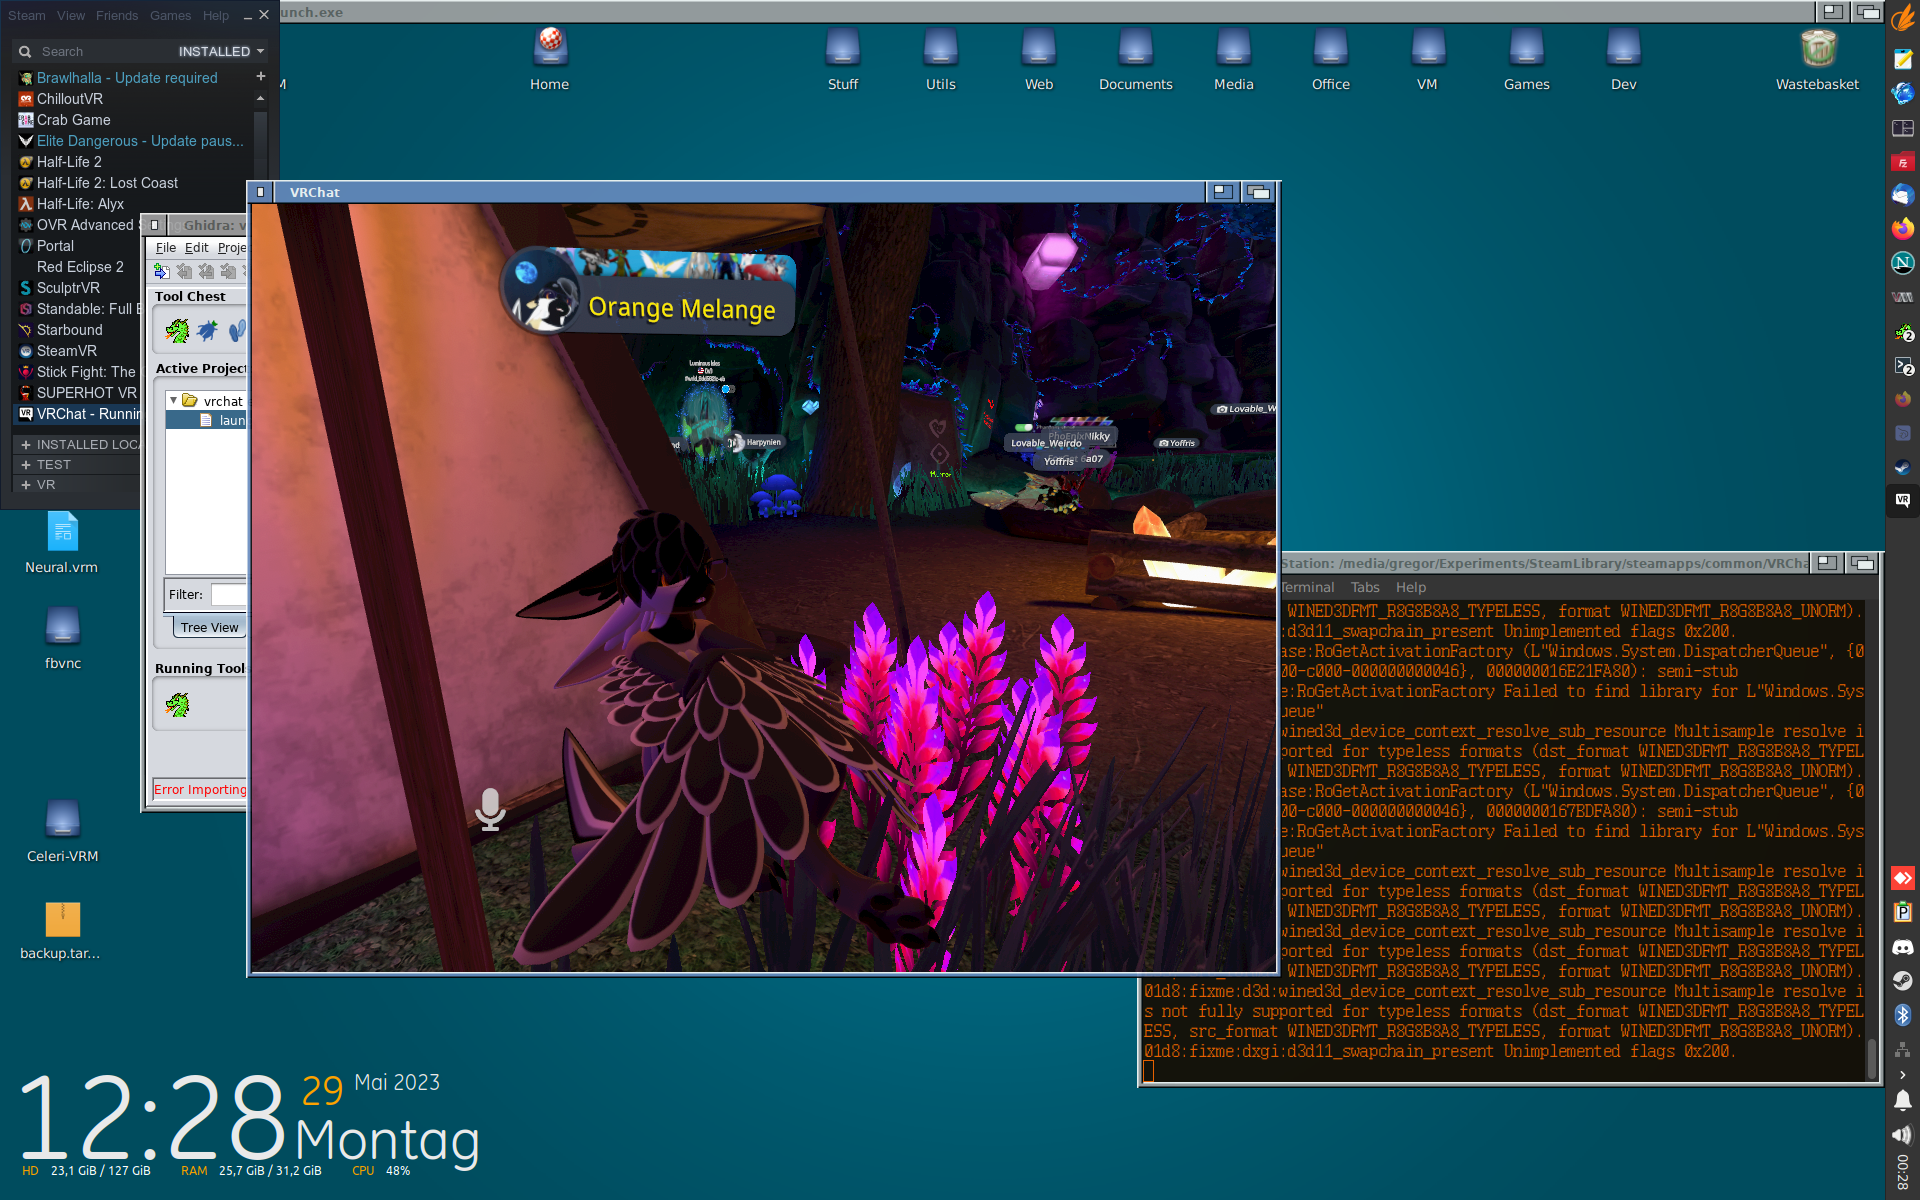Toggle the notification bell in system tray

point(1902,1101)
